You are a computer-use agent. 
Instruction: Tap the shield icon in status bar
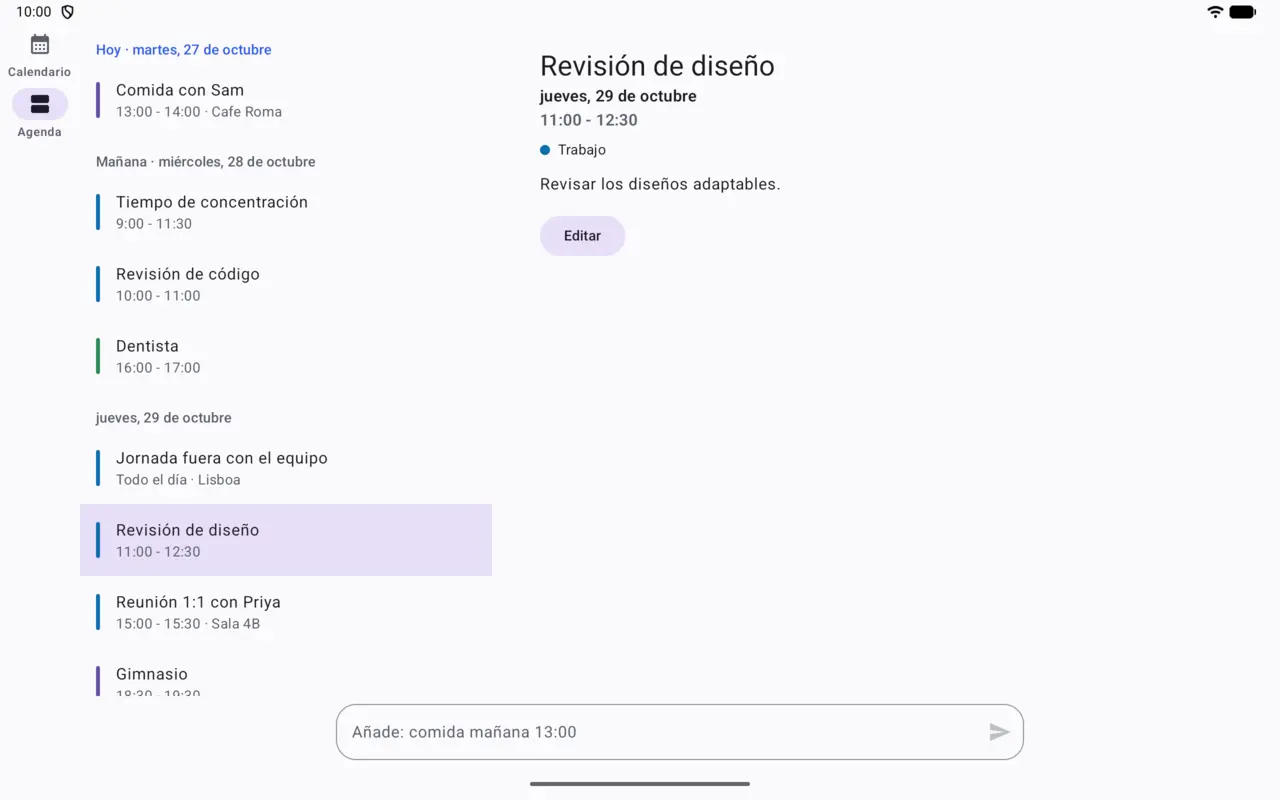[68, 12]
